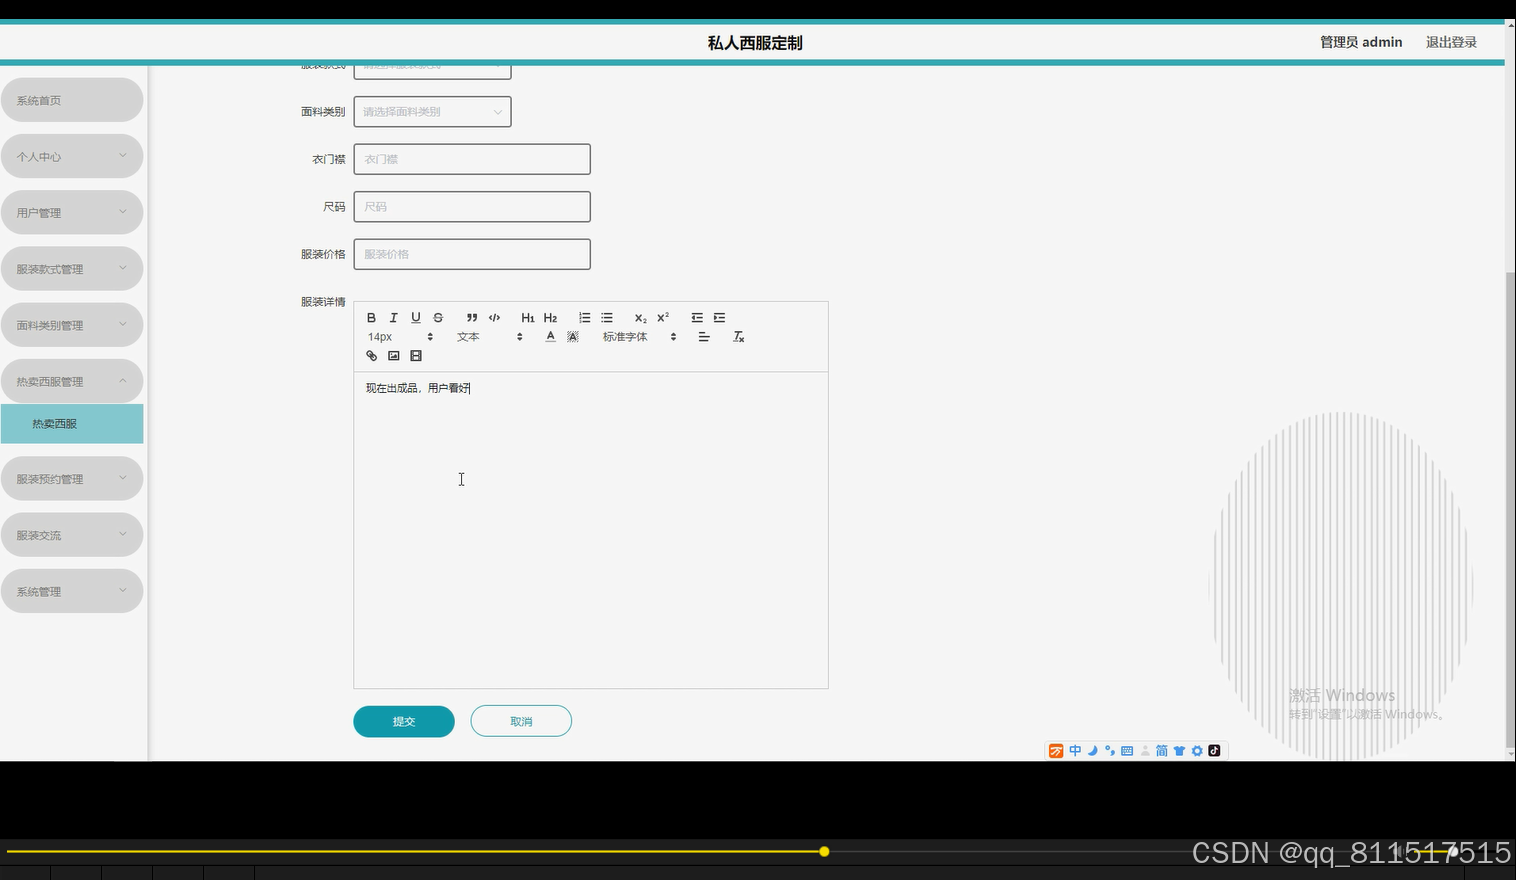
Task: Open the IME skin shirt icon
Action: 1179,751
